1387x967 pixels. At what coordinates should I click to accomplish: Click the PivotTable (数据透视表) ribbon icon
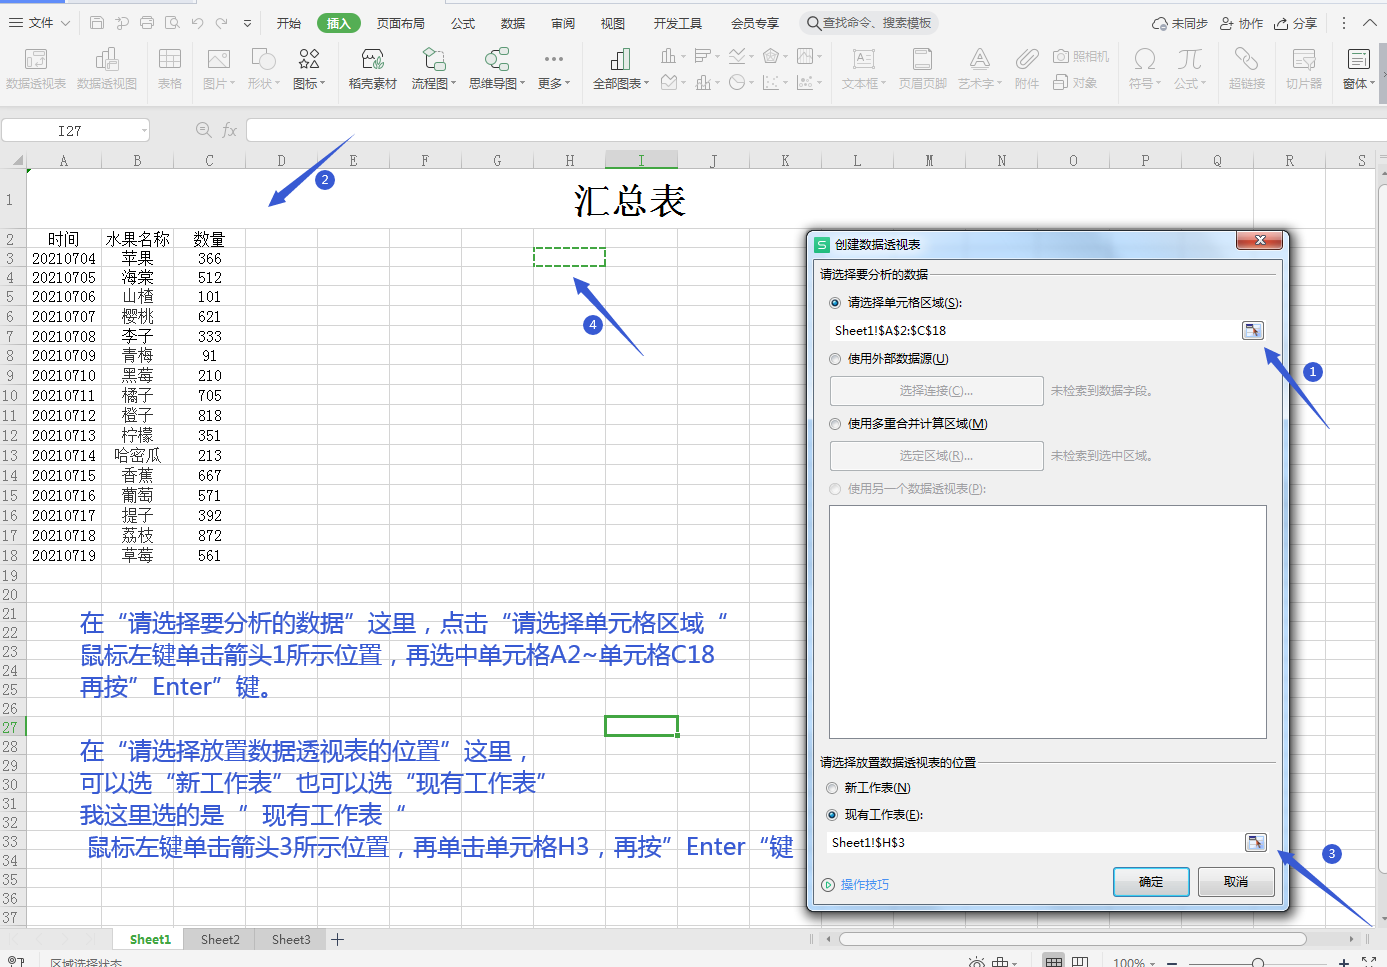point(36,68)
